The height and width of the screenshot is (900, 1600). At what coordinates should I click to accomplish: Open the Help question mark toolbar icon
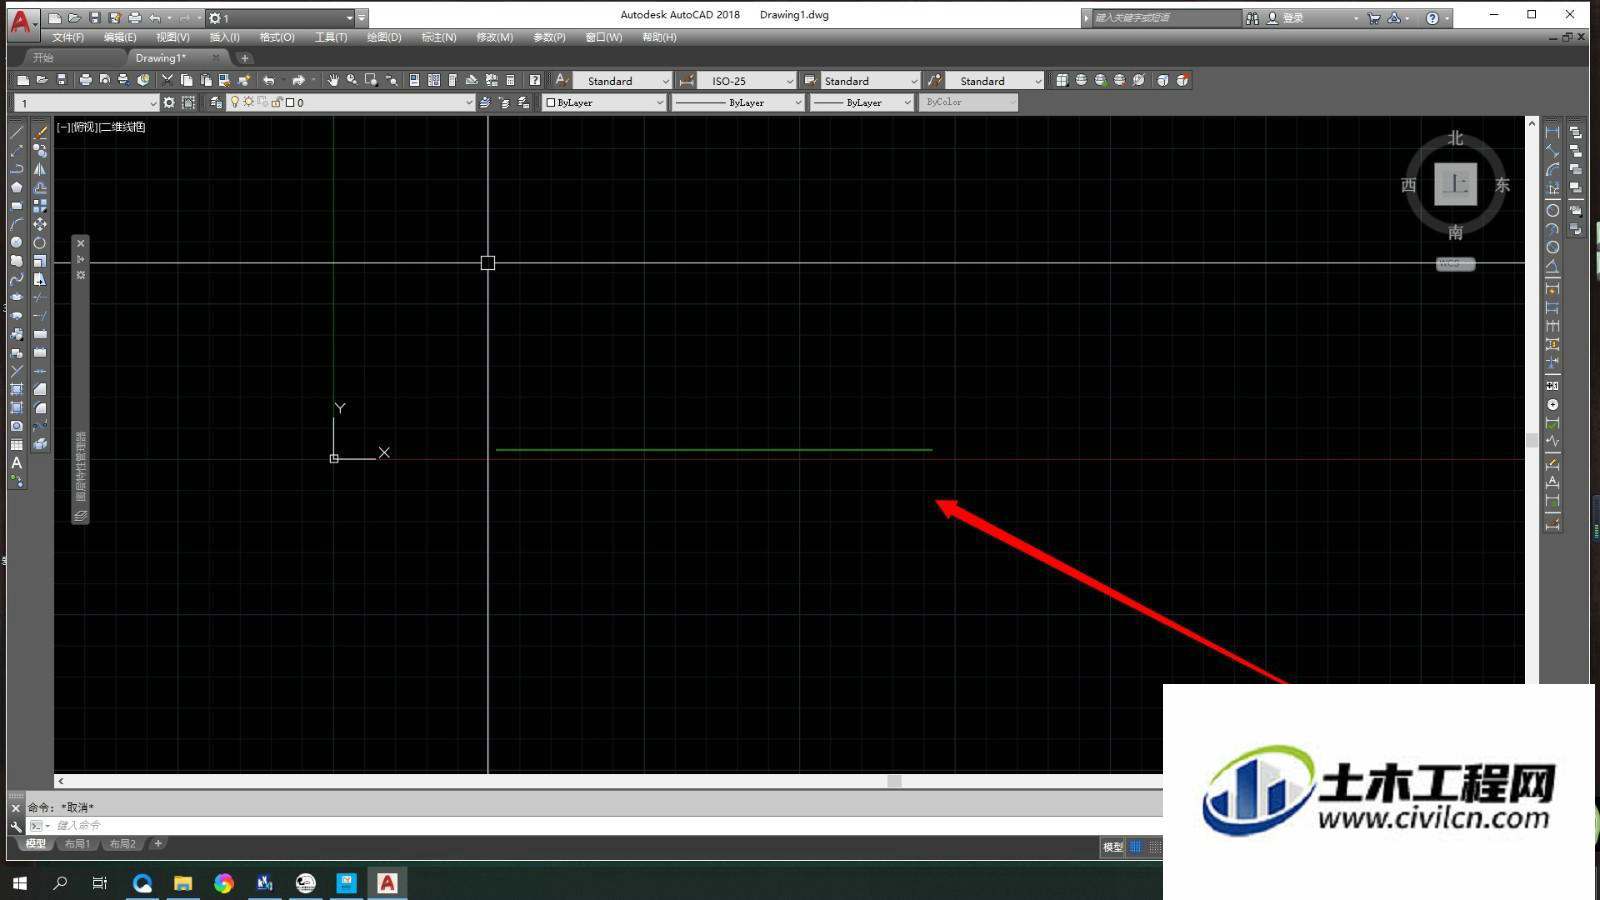click(535, 80)
